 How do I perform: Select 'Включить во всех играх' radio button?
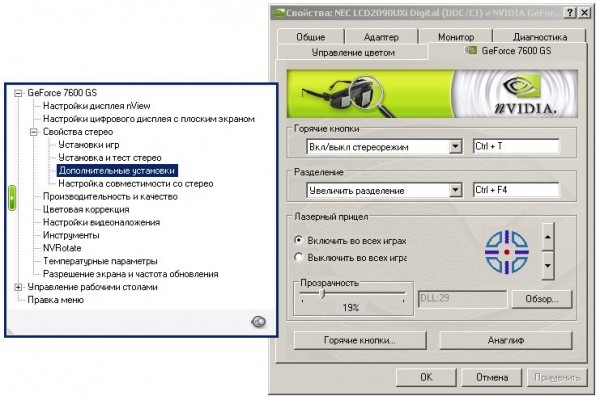pos(298,240)
